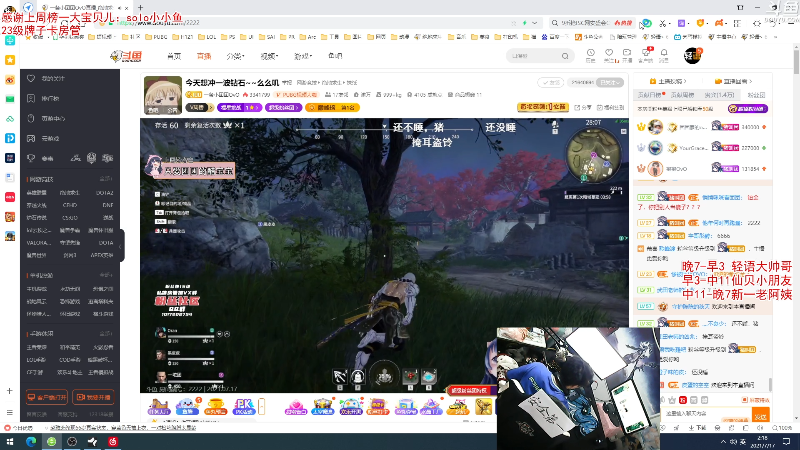This screenshot has width=800, height=450.
Task: Click the streamer's anime avatar thumbnail
Action: [x=163, y=95]
